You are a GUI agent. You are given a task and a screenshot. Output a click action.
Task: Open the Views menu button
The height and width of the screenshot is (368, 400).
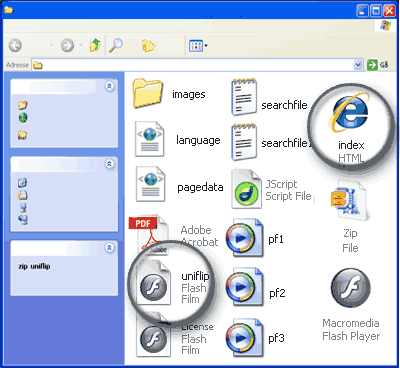tap(198, 46)
